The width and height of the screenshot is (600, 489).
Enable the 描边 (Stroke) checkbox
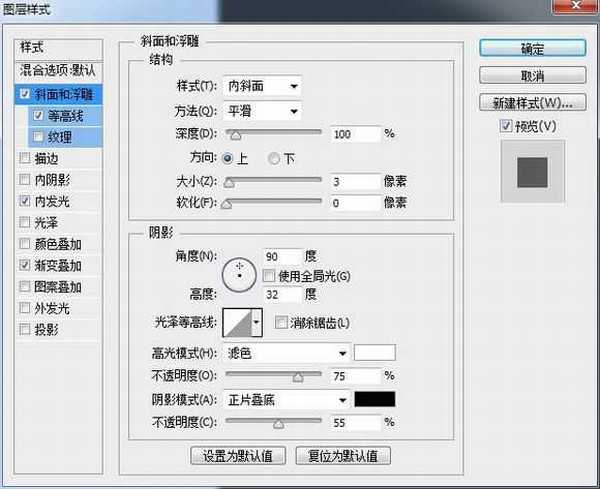click(x=24, y=157)
